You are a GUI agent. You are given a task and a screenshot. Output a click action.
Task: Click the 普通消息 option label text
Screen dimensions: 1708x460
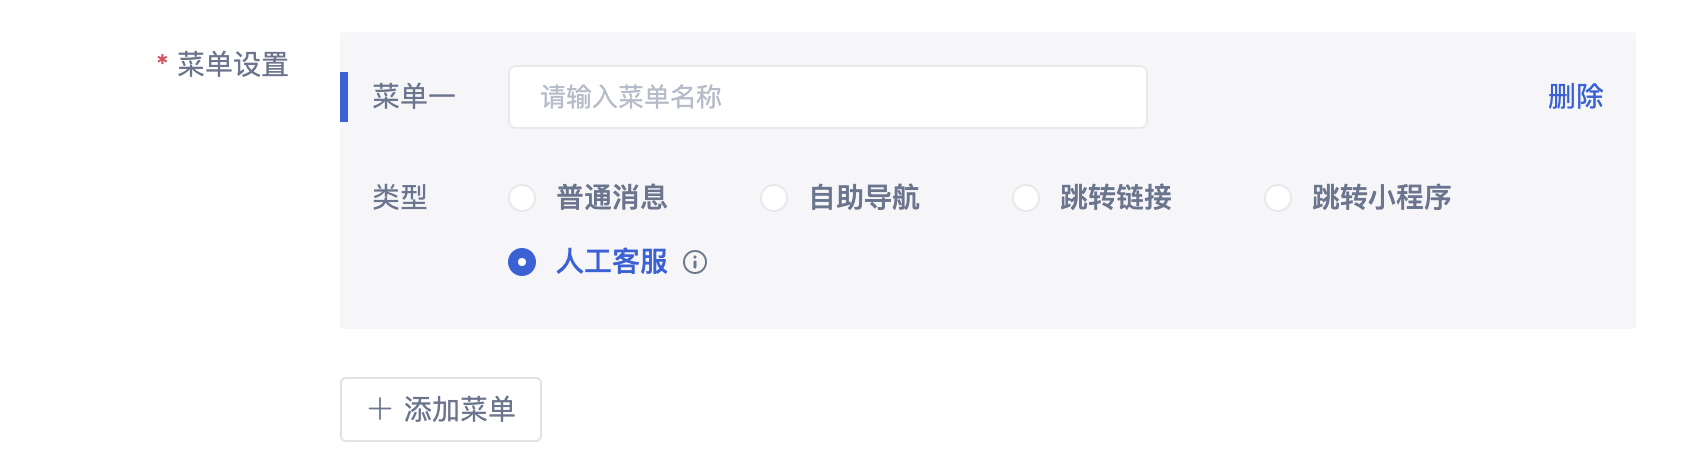(612, 198)
